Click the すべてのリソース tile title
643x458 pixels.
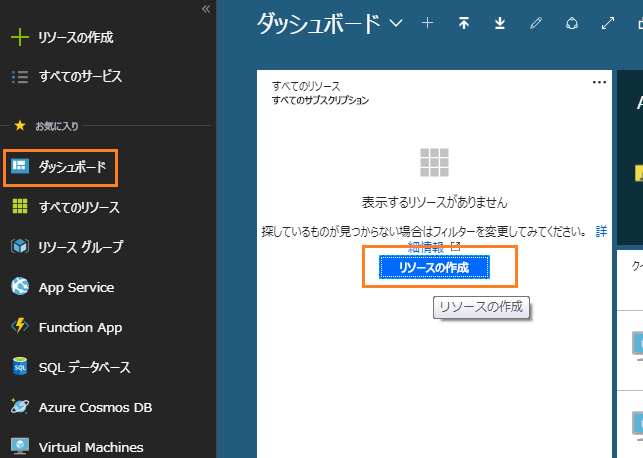[x=306, y=86]
